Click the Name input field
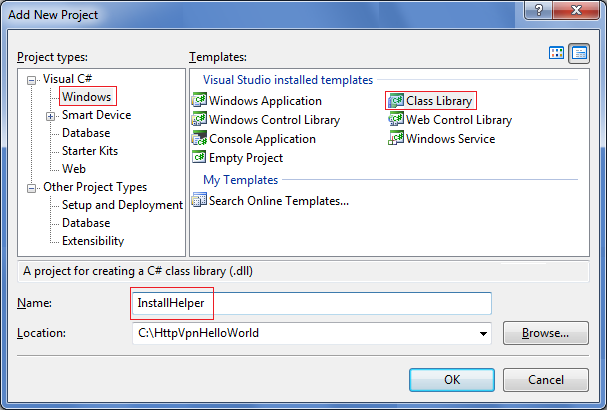The width and height of the screenshot is (607, 411). tap(312, 303)
